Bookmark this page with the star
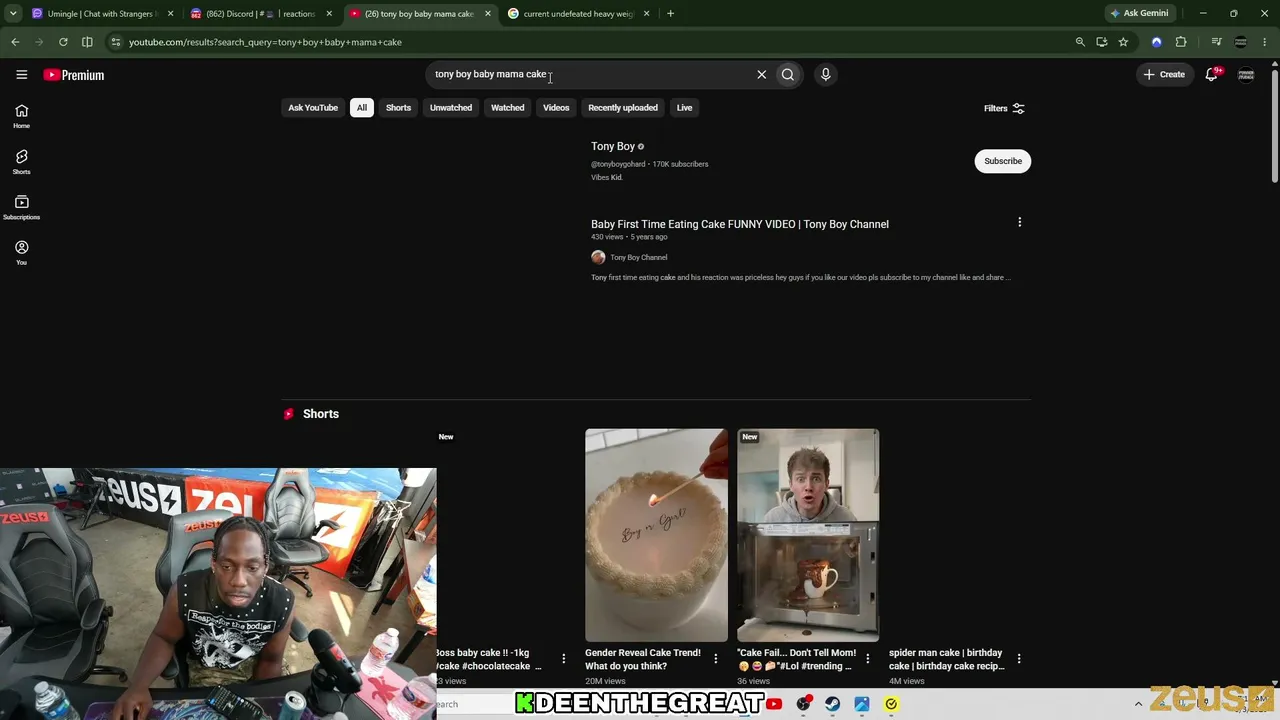 coord(1123,42)
